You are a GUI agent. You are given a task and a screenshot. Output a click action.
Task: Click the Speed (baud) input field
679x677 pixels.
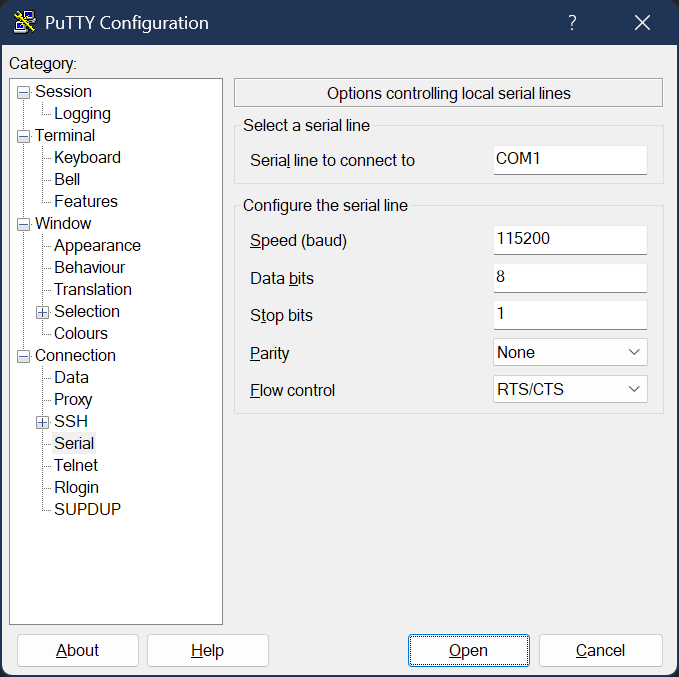570,240
